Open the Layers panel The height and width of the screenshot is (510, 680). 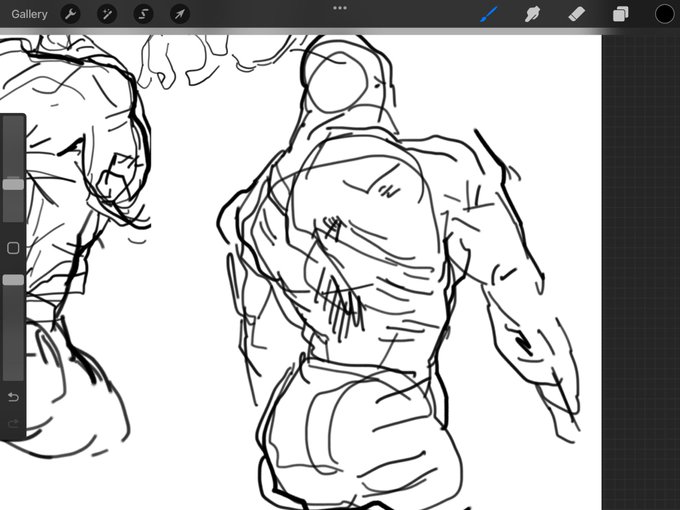[621, 14]
